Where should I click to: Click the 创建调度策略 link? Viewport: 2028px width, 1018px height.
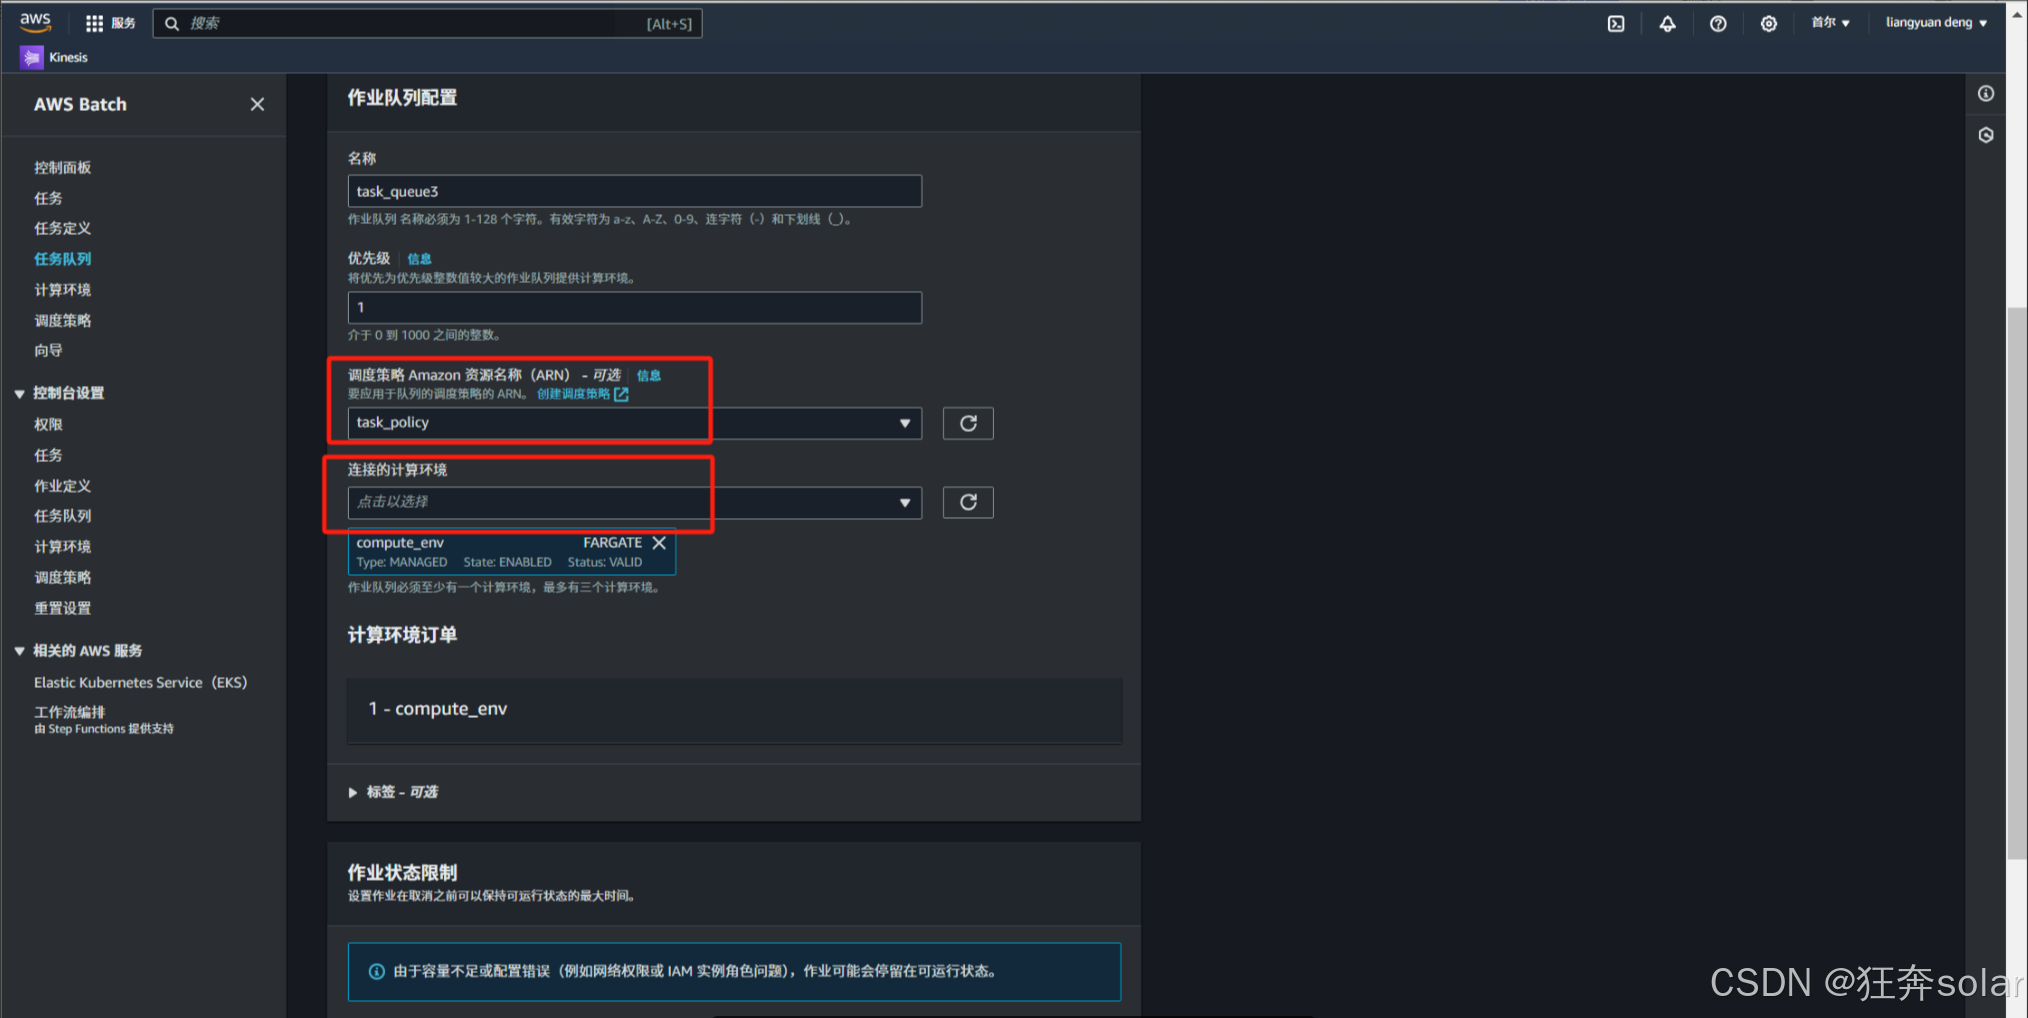tap(573, 394)
